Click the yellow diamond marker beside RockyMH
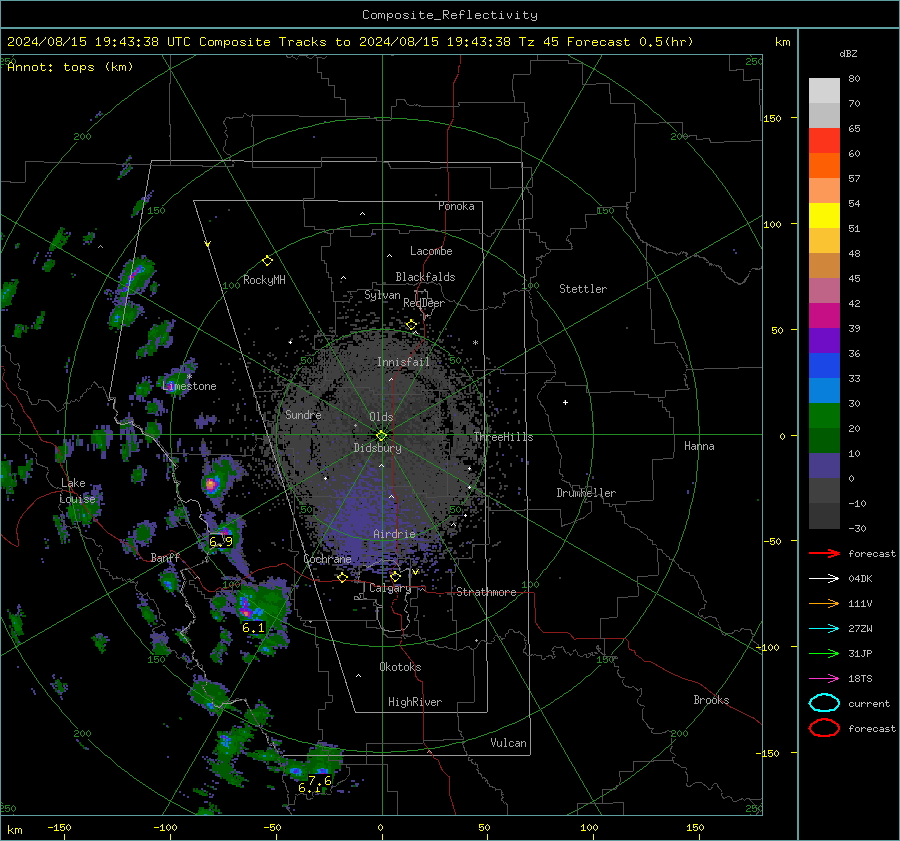The image size is (900, 841). pos(267,261)
